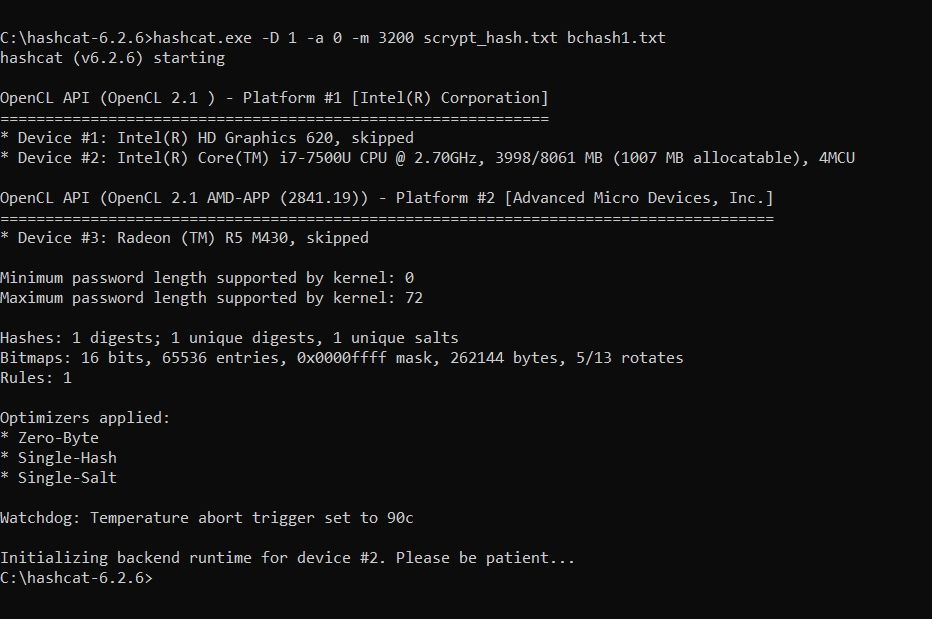Click the 'Optimizers applied:' heading
Screen dimensions: 932x619
(x=85, y=418)
